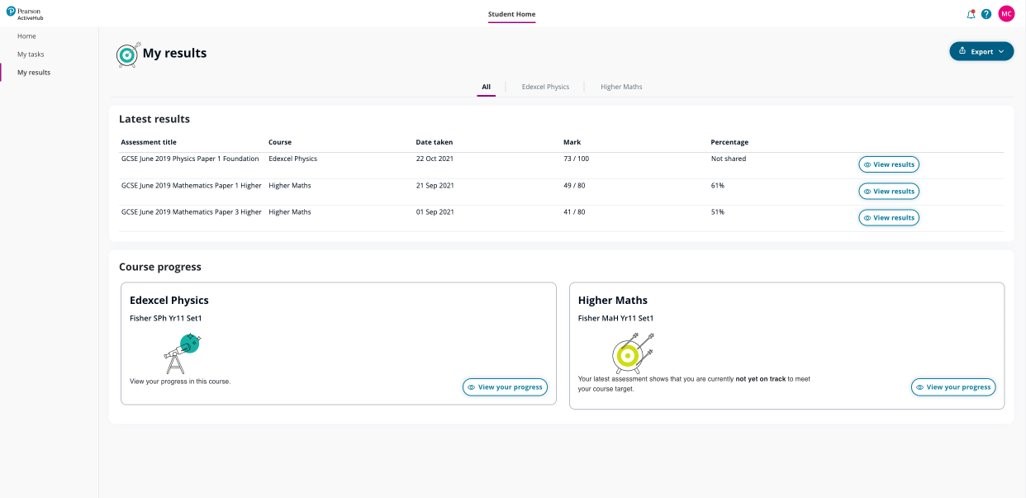The width and height of the screenshot is (1026, 498).
Task: Go to Home in the sidebar
Action: [27, 36]
